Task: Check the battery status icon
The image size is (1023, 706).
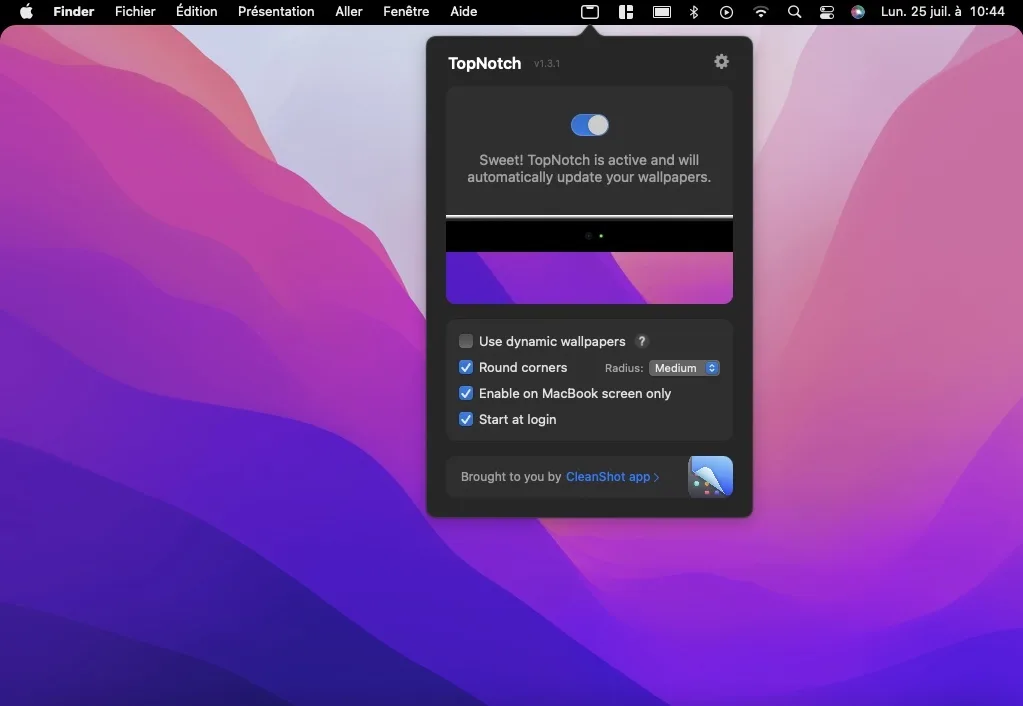Action: click(662, 12)
